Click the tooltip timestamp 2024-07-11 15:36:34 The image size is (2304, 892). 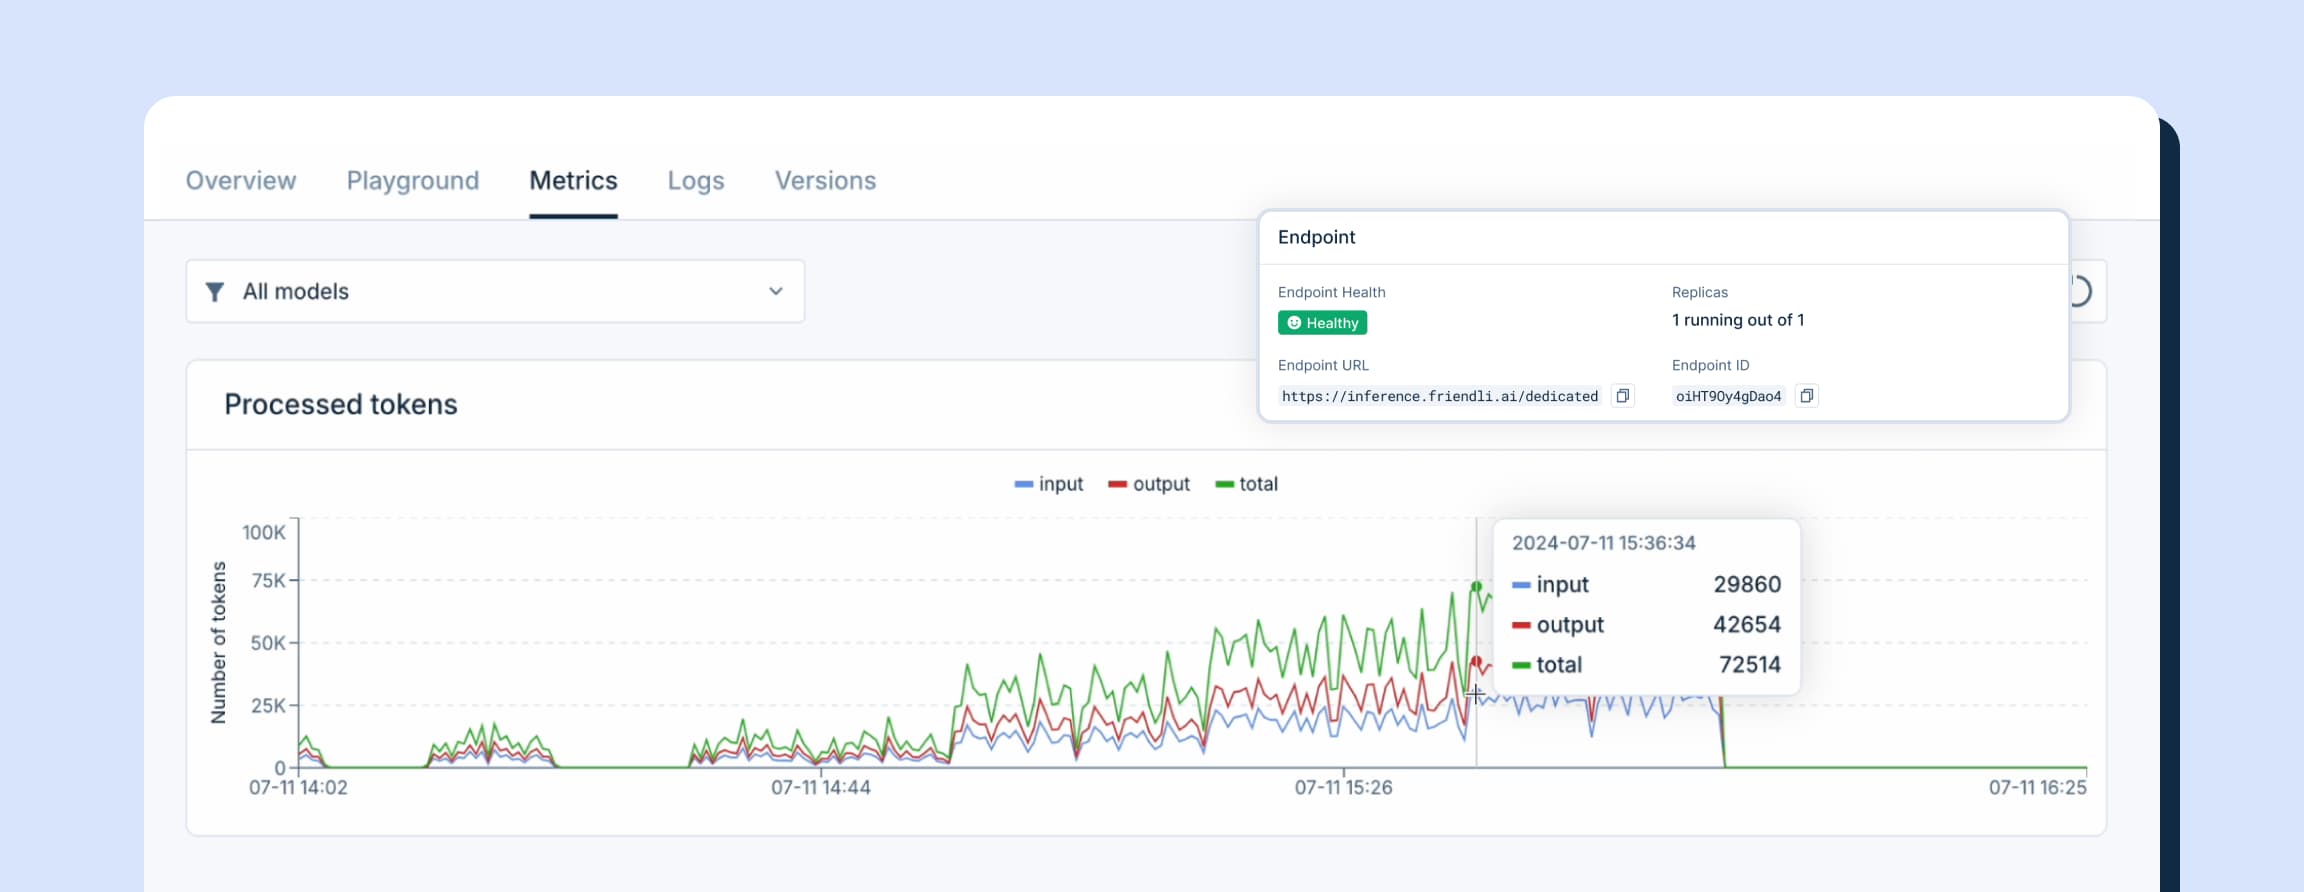[1604, 543]
